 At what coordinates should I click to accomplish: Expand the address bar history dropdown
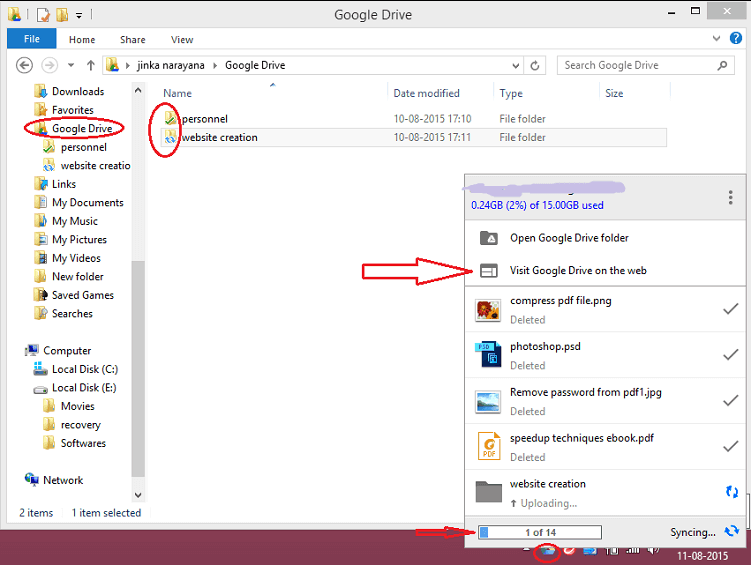click(515, 66)
